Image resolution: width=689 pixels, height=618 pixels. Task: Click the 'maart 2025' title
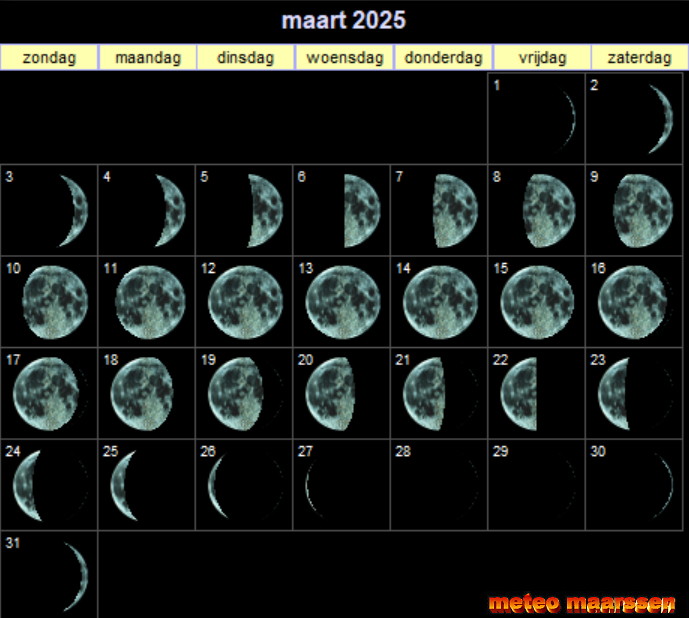tap(344, 20)
